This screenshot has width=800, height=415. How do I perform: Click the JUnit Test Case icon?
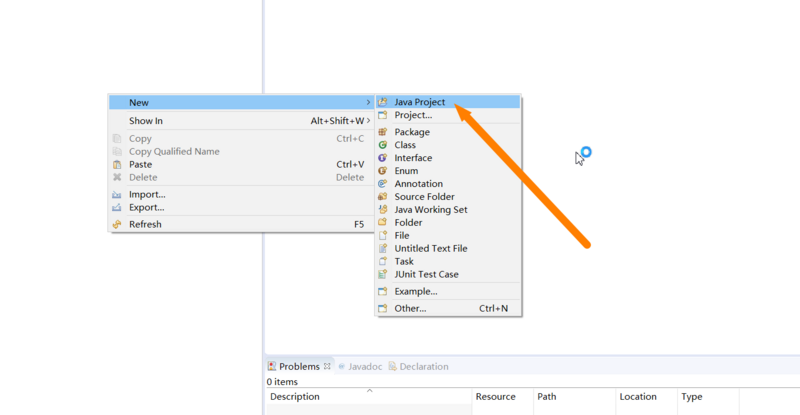click(x=383, y=274)
